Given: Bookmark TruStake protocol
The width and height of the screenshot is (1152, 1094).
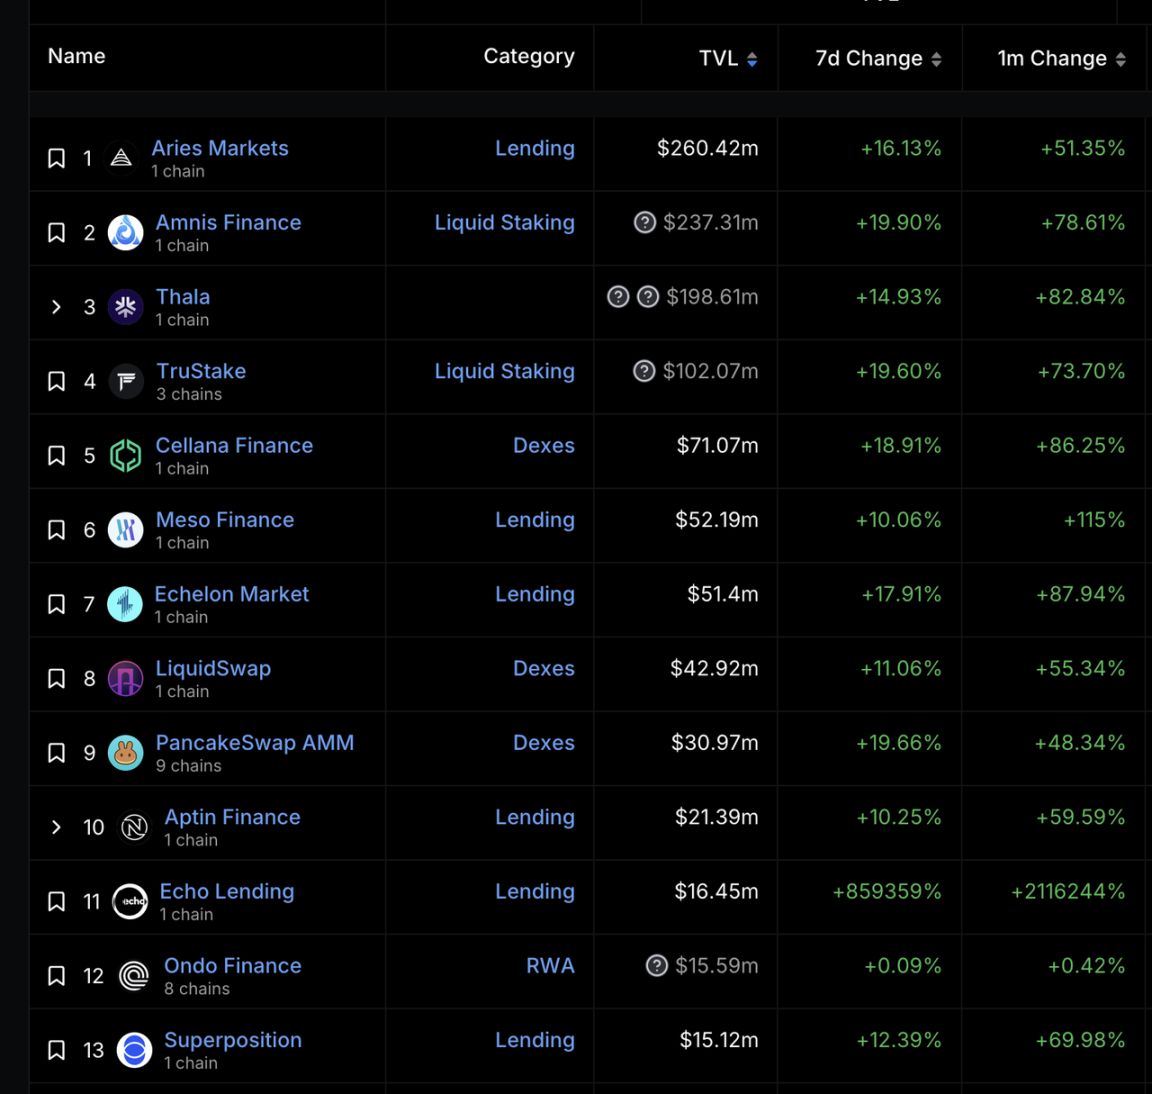Looking at the screenshot, I should click(x=57, y=381).
